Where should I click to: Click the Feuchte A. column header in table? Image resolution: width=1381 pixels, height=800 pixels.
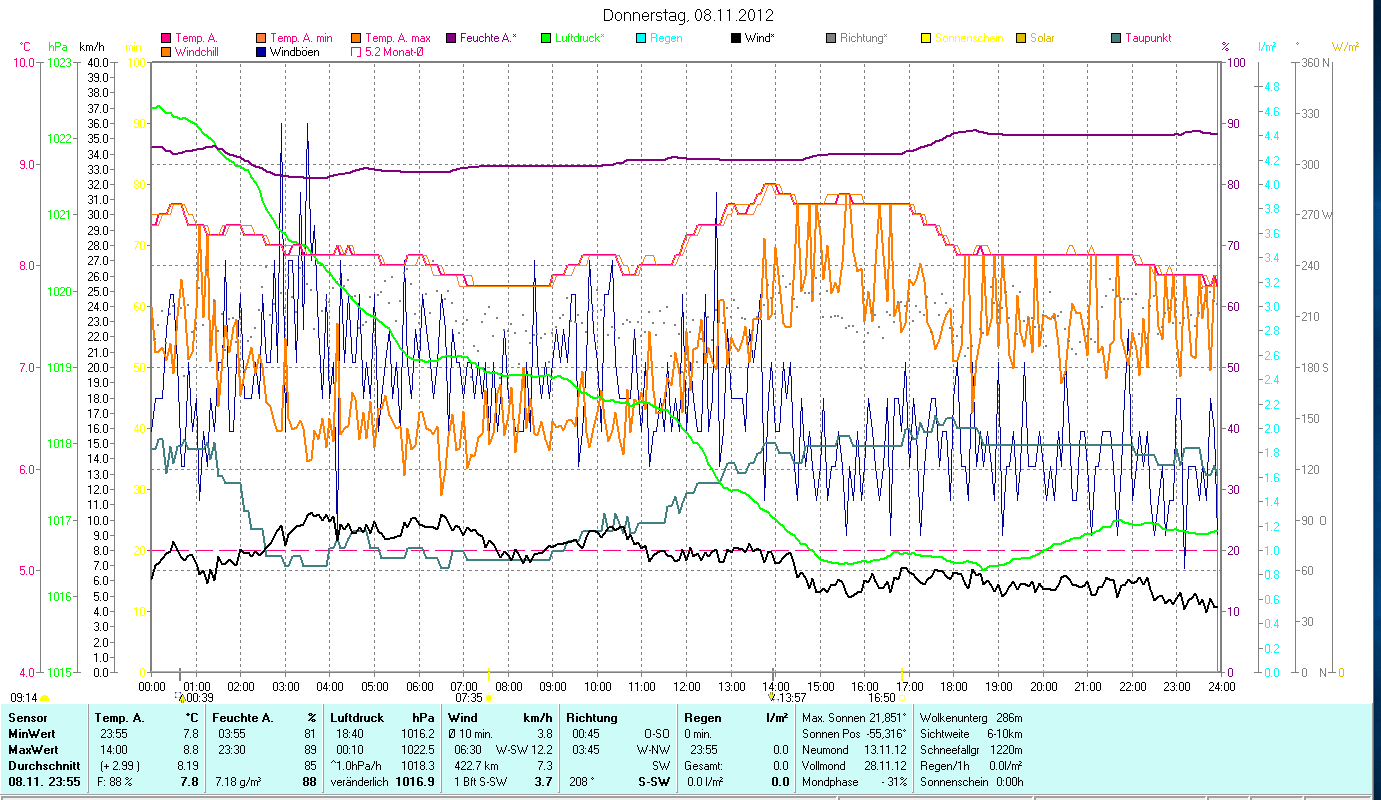point(240,717)
